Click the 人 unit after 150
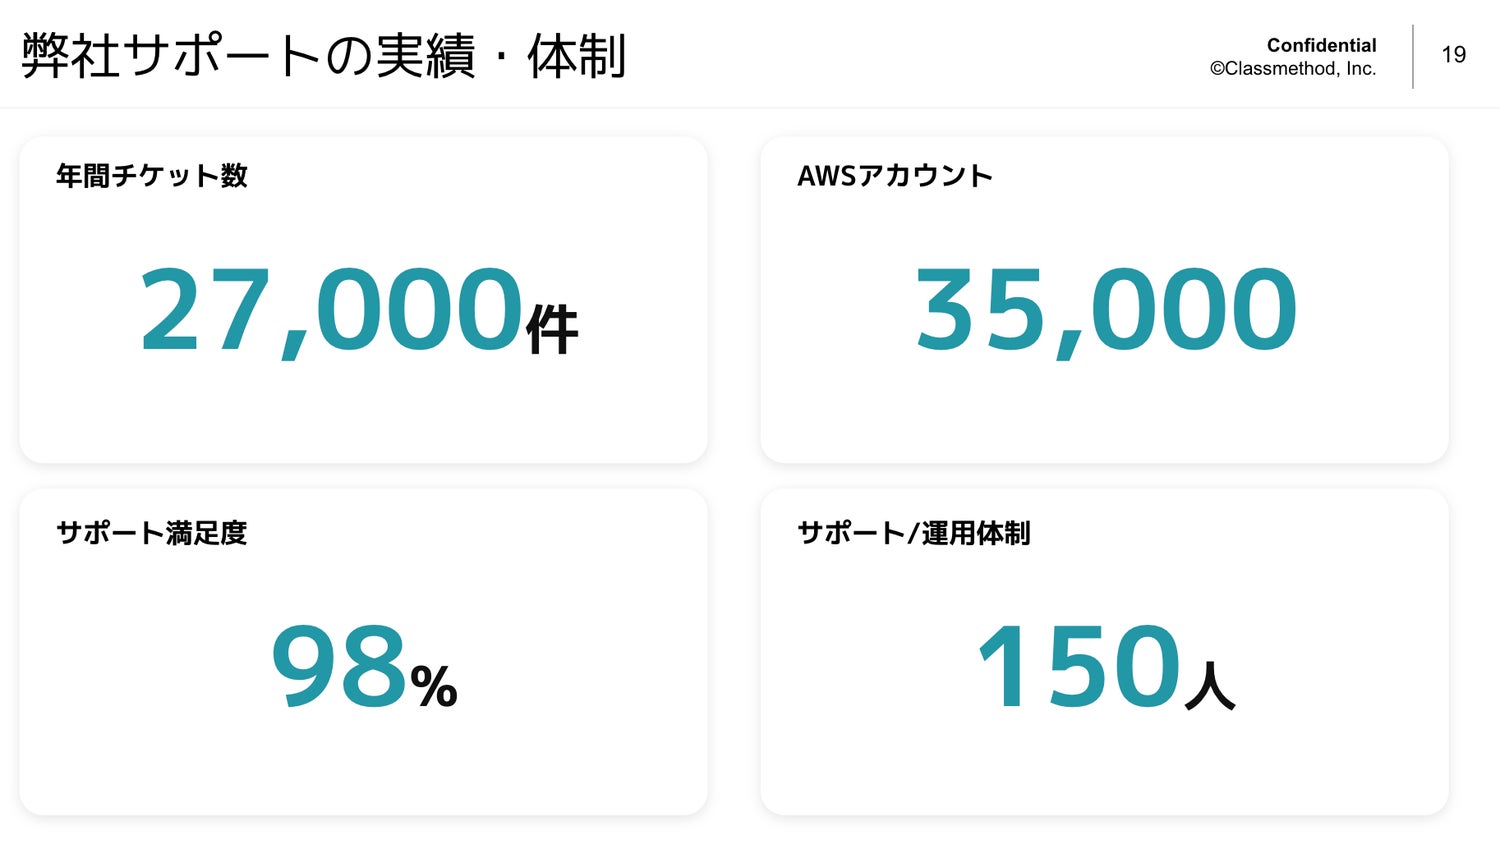1500x844 pixels. [x=1210, y=686]
